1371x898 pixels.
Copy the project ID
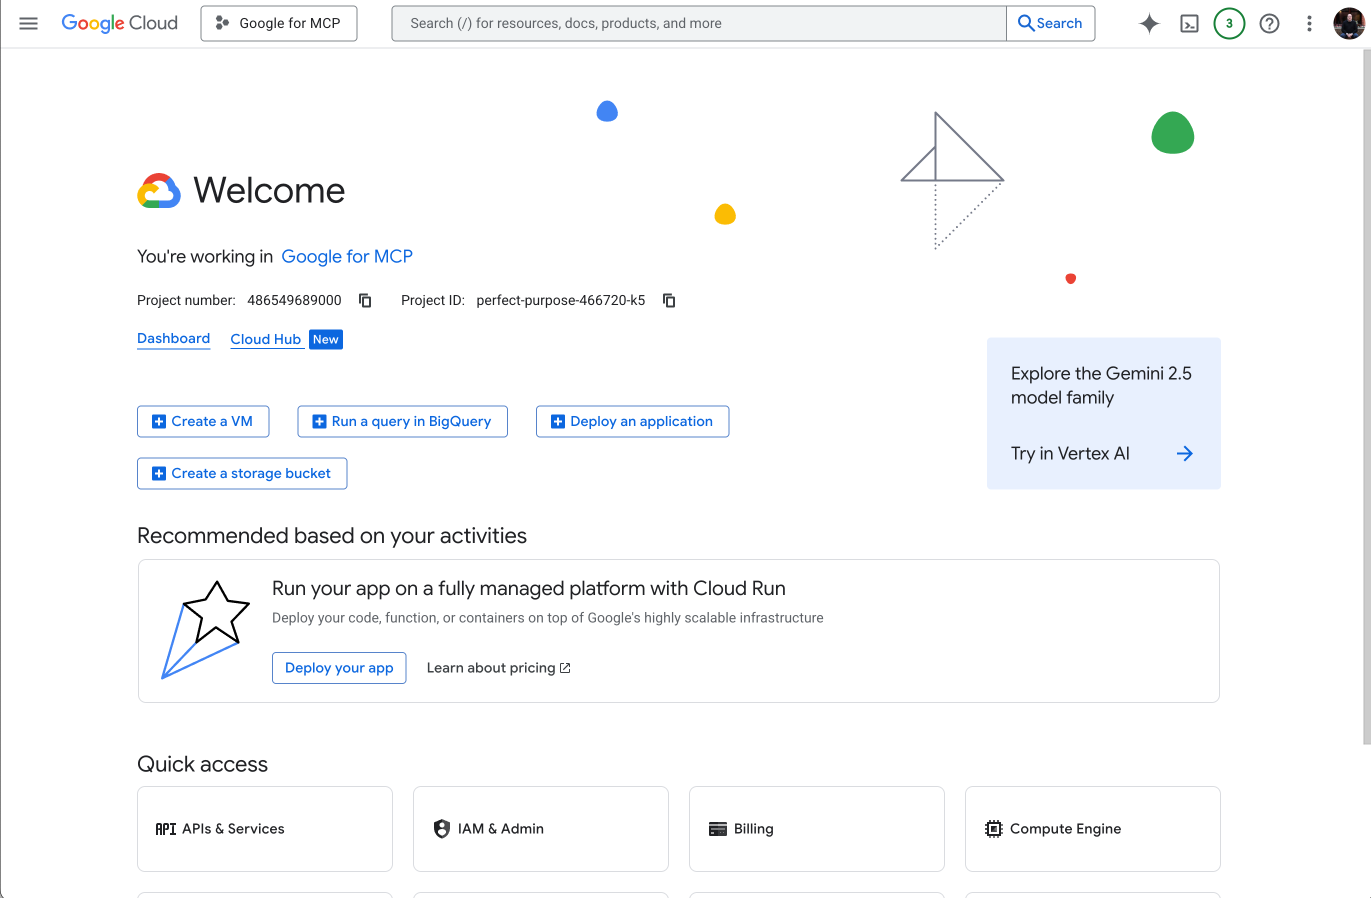(669, 300)
